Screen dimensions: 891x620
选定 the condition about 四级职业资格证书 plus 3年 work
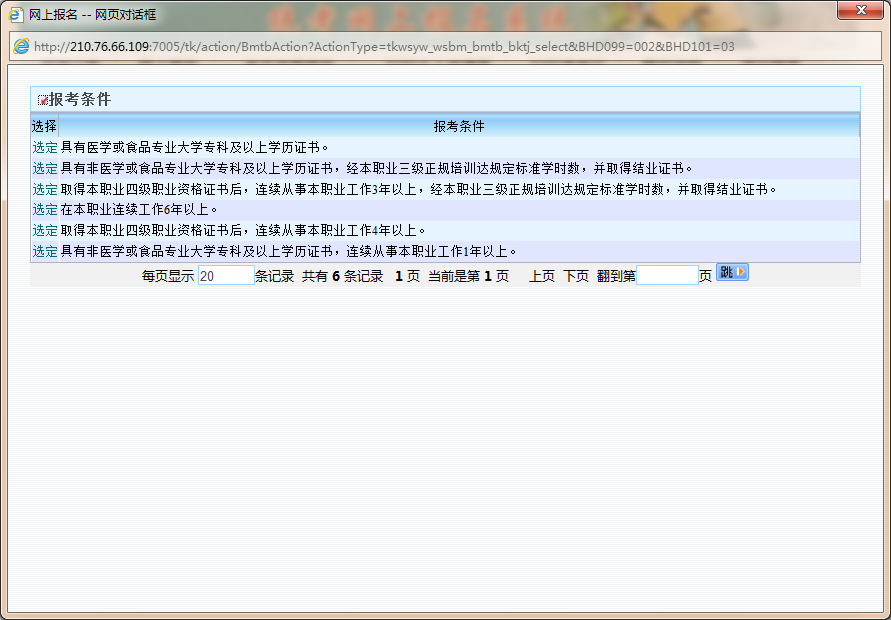(x=44, y=189)
